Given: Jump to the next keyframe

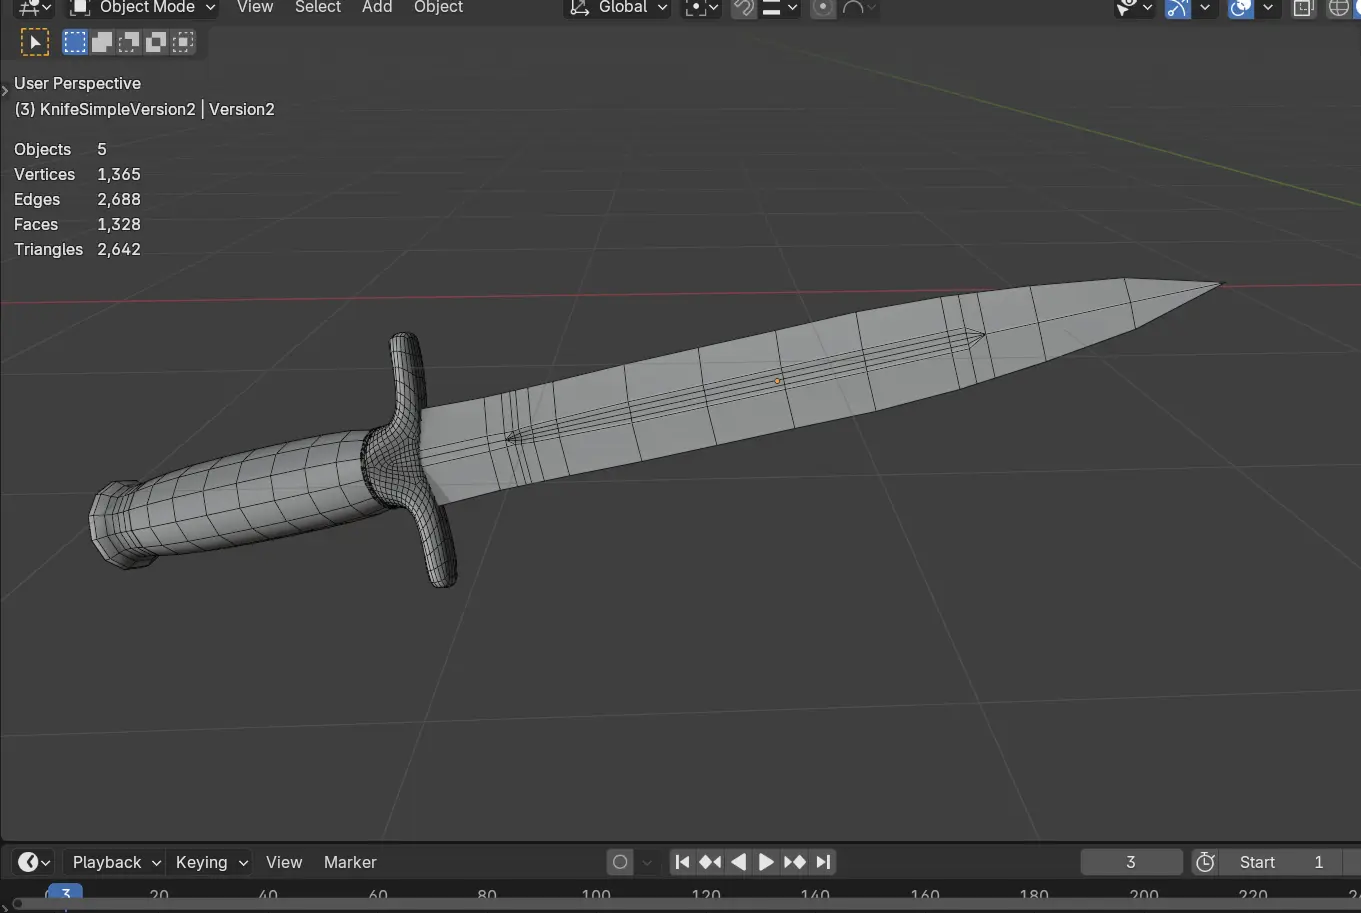Looking at the screenshot, I should [x=795, y=862].
